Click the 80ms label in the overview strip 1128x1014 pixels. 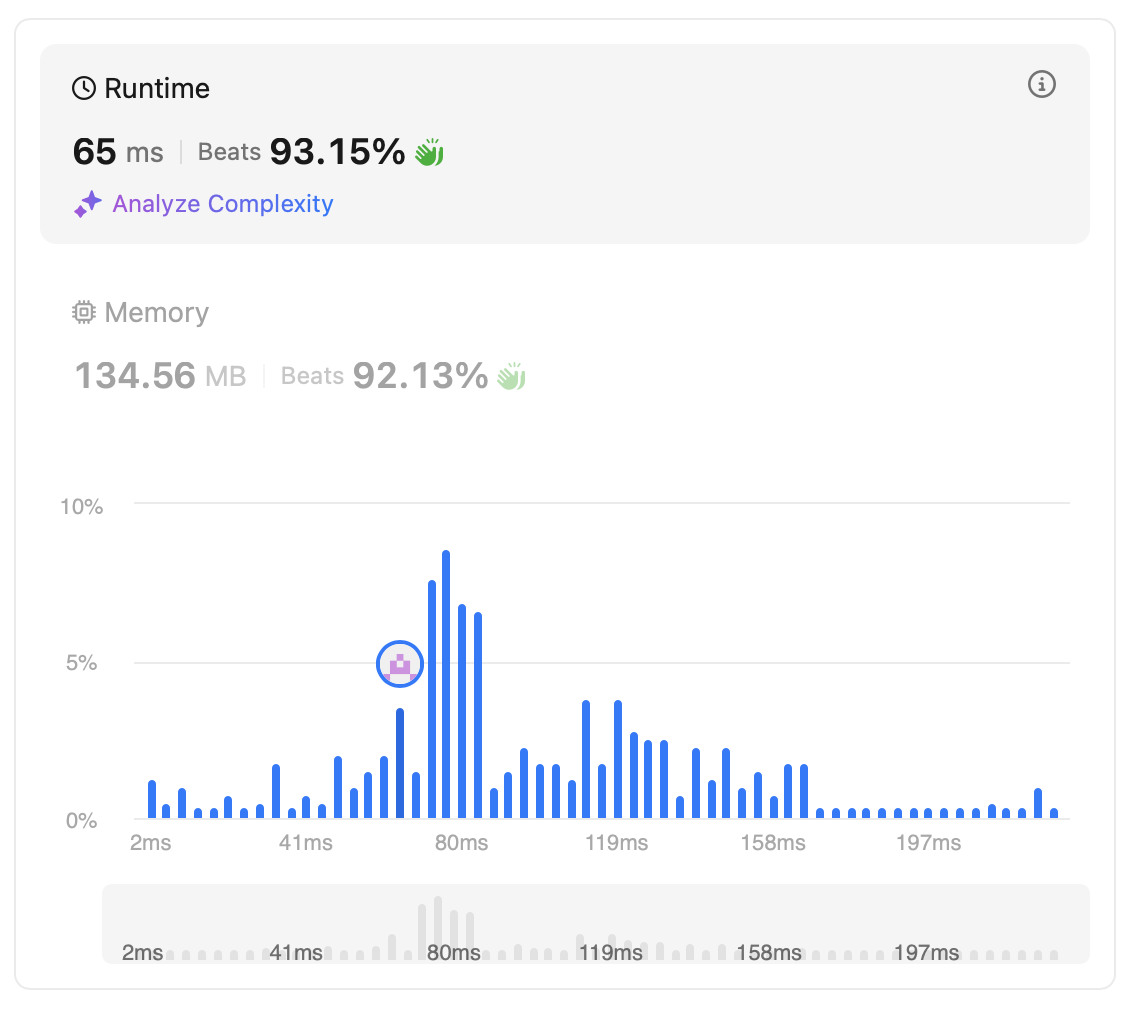pyautogui.click(x=454, y=952)
